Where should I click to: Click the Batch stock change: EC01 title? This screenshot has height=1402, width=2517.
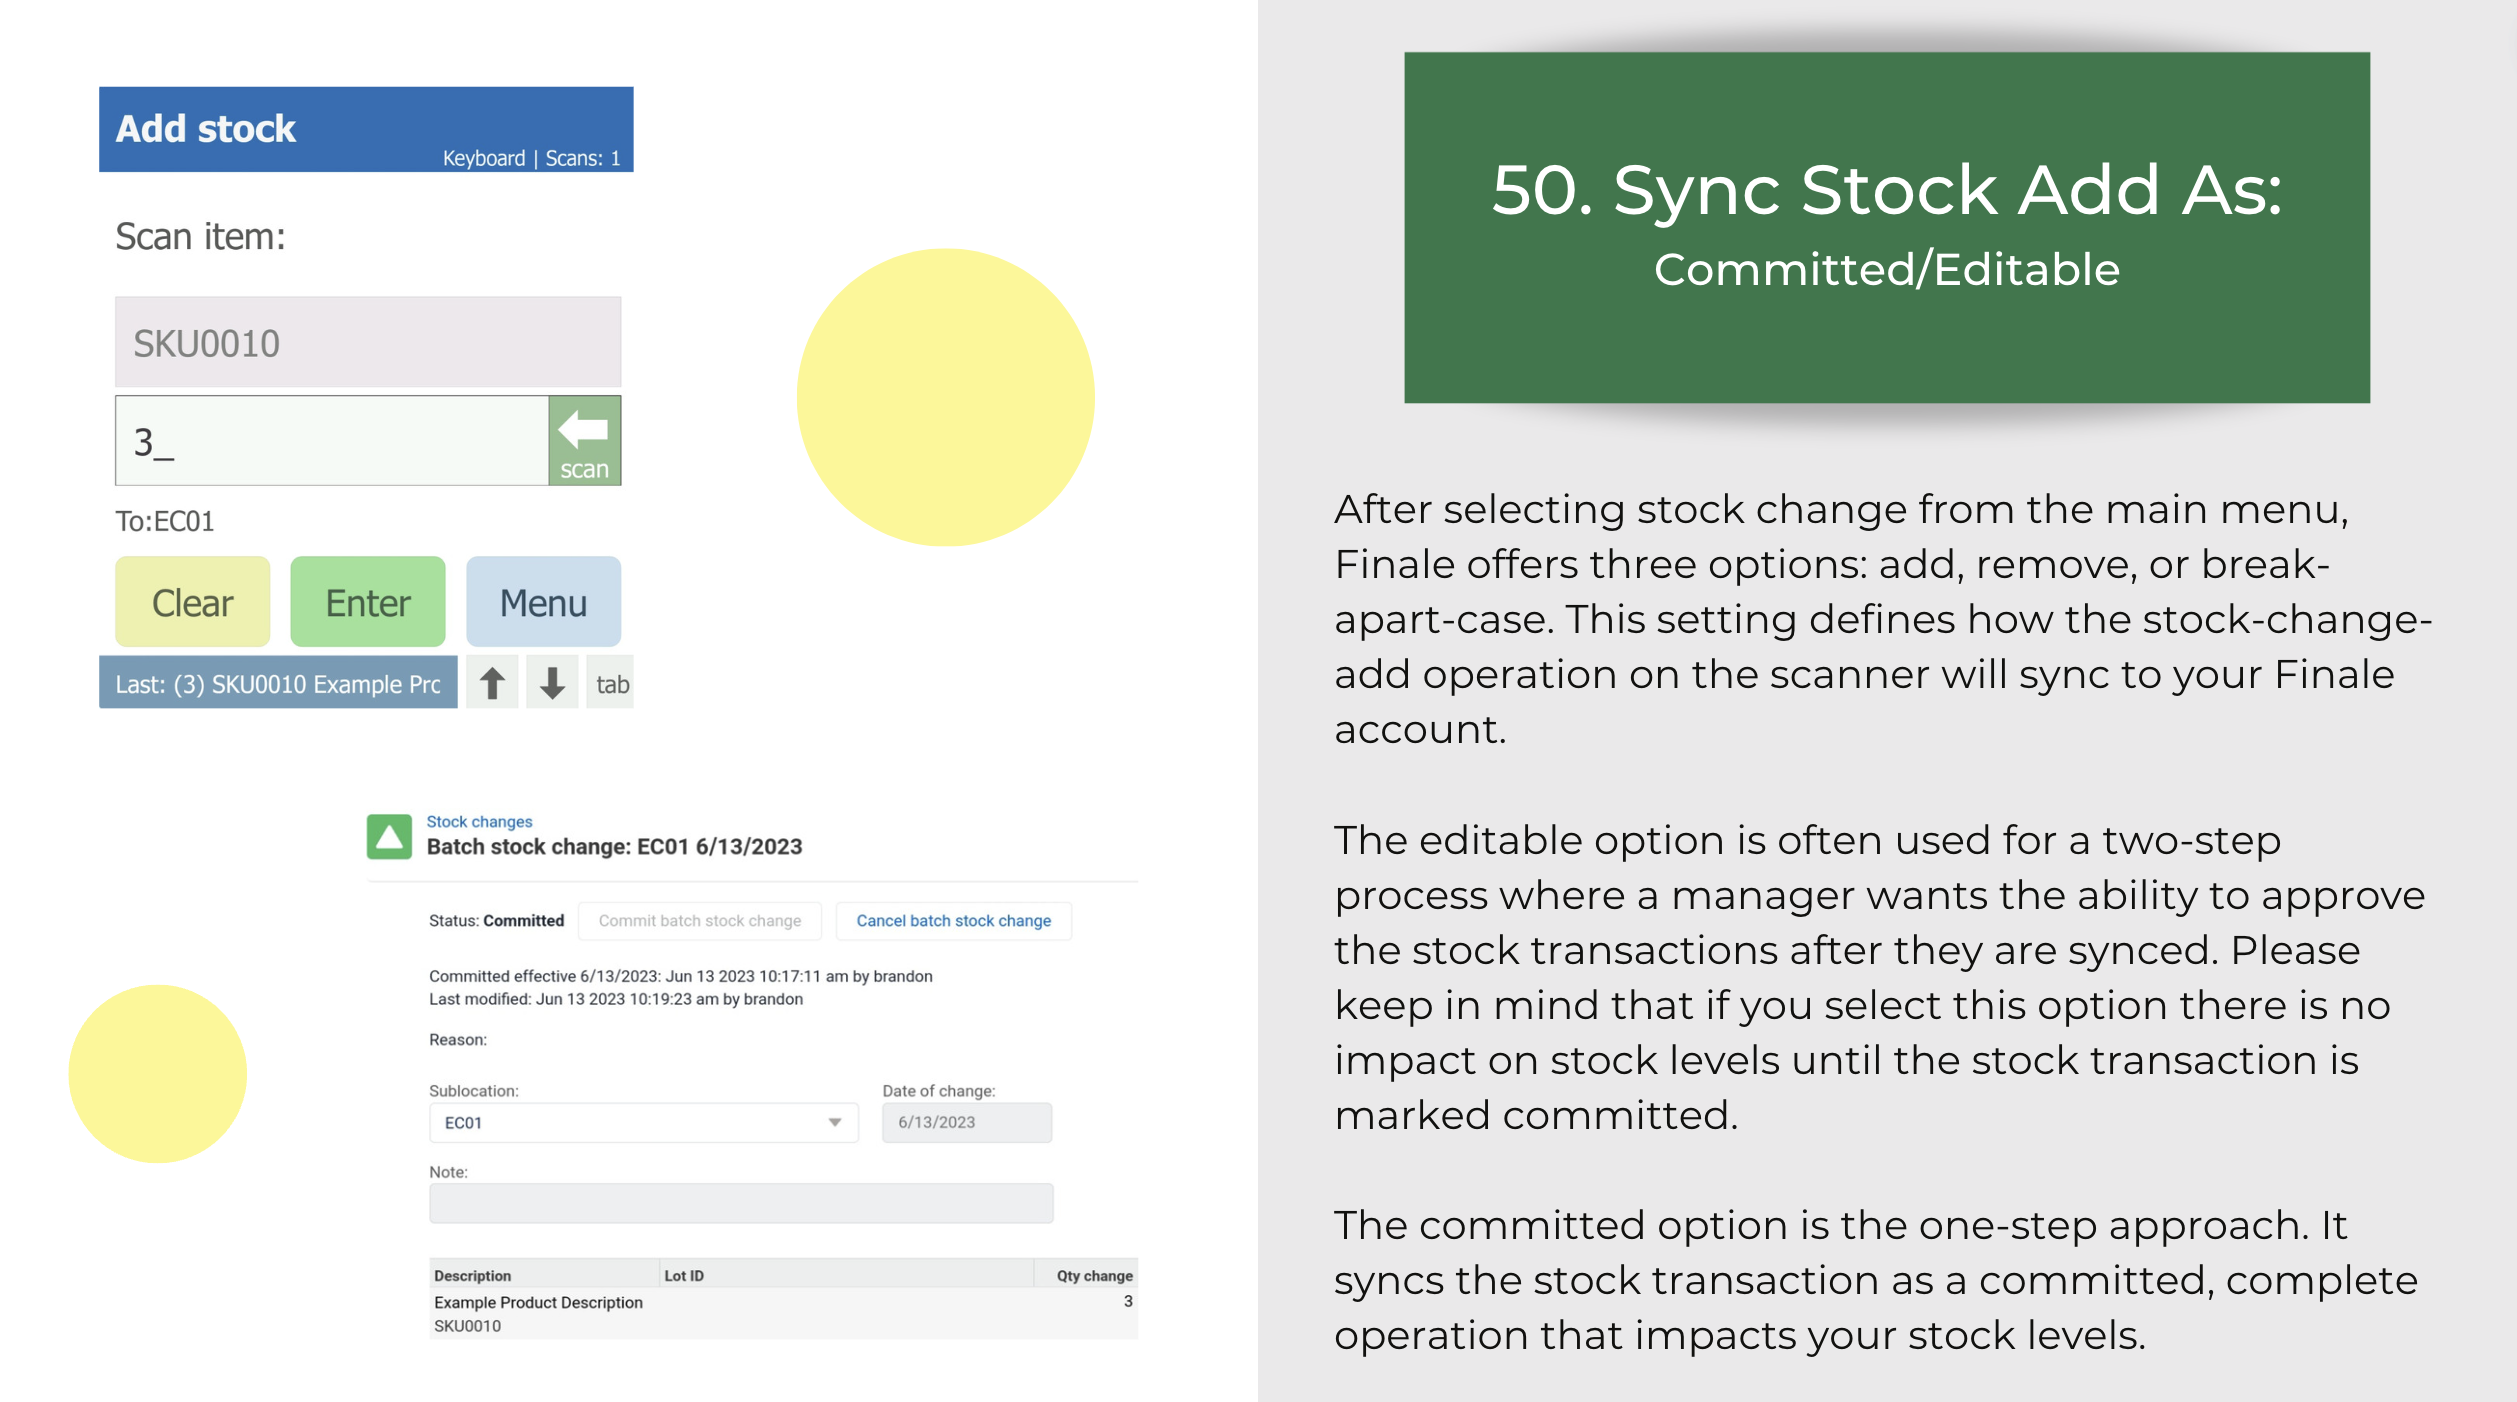pos(614,847)
